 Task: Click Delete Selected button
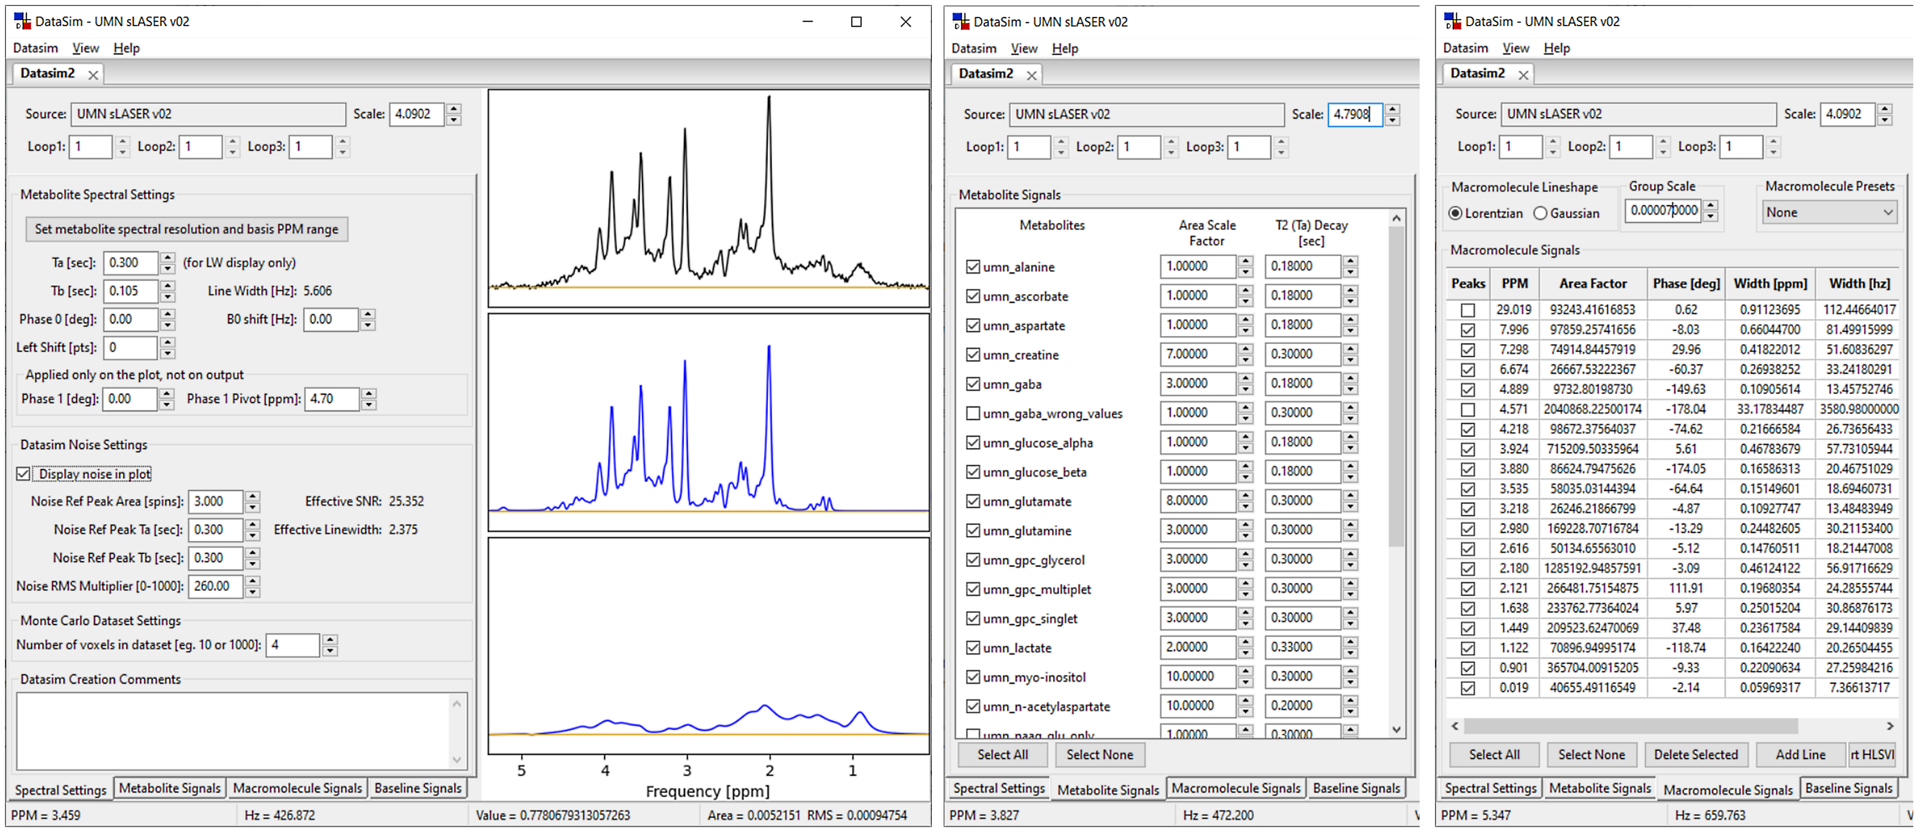pos(1695,755)
